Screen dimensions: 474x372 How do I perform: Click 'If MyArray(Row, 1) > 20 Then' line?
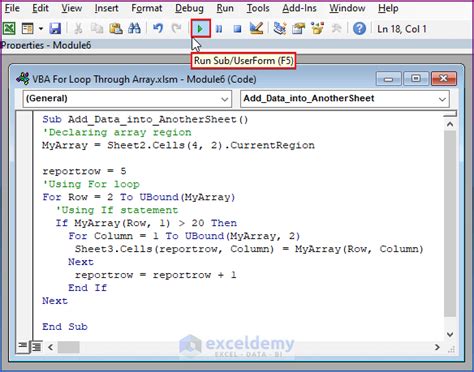point(146,223)
